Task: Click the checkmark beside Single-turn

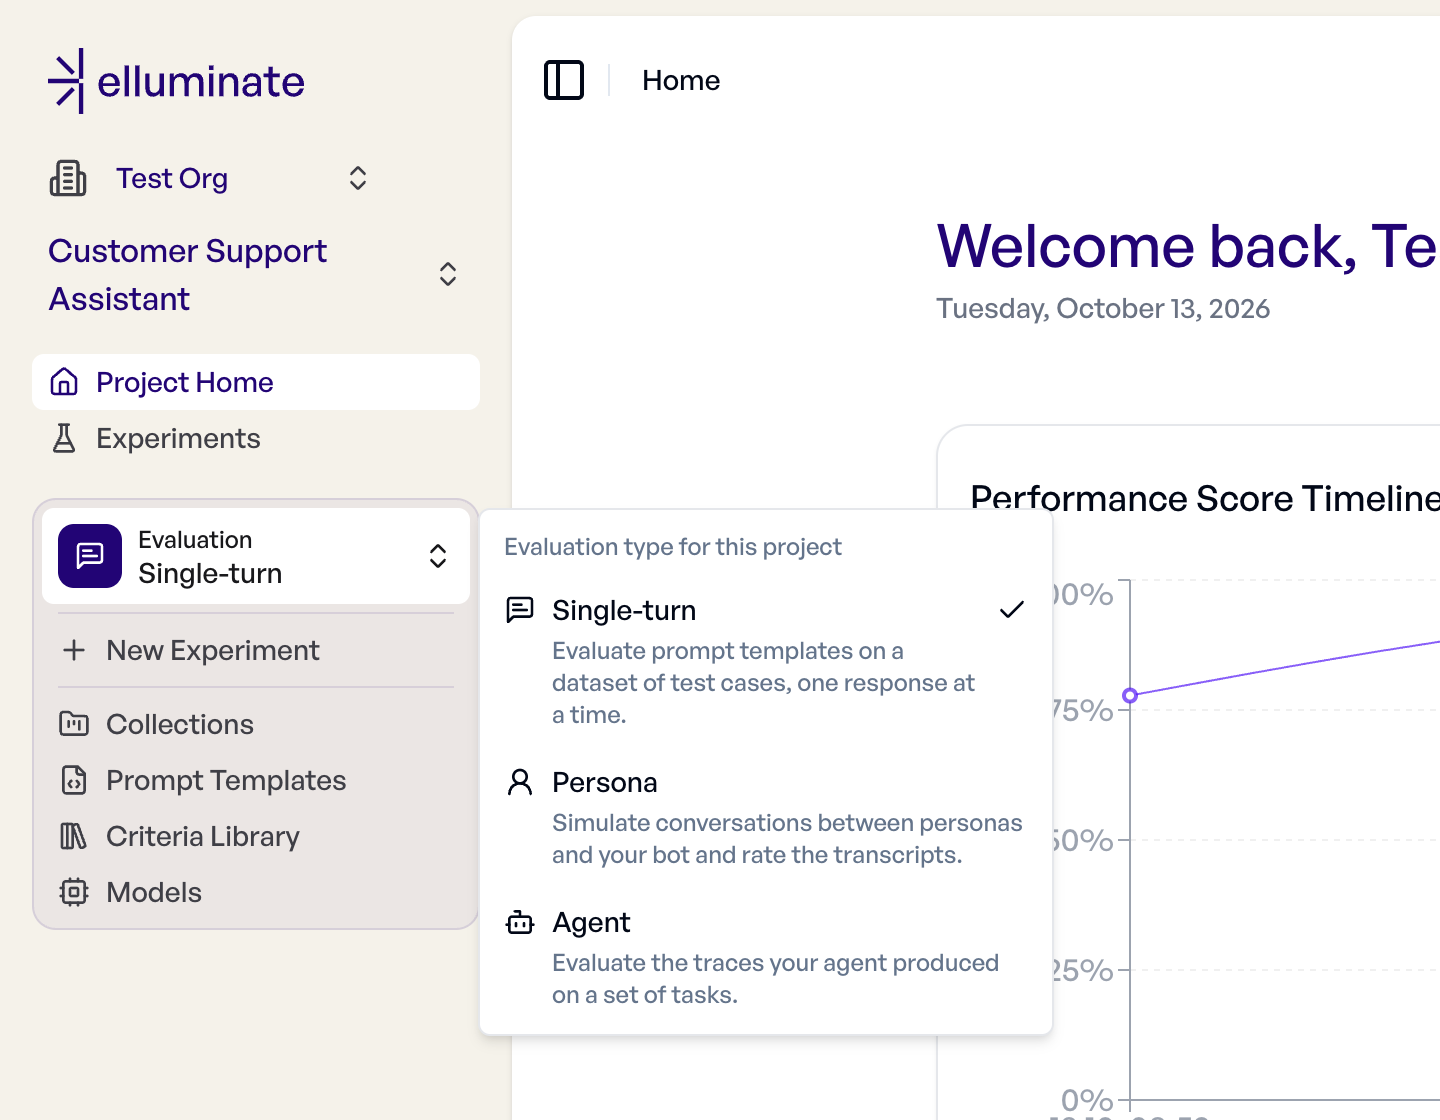Action: (1012, 610)
